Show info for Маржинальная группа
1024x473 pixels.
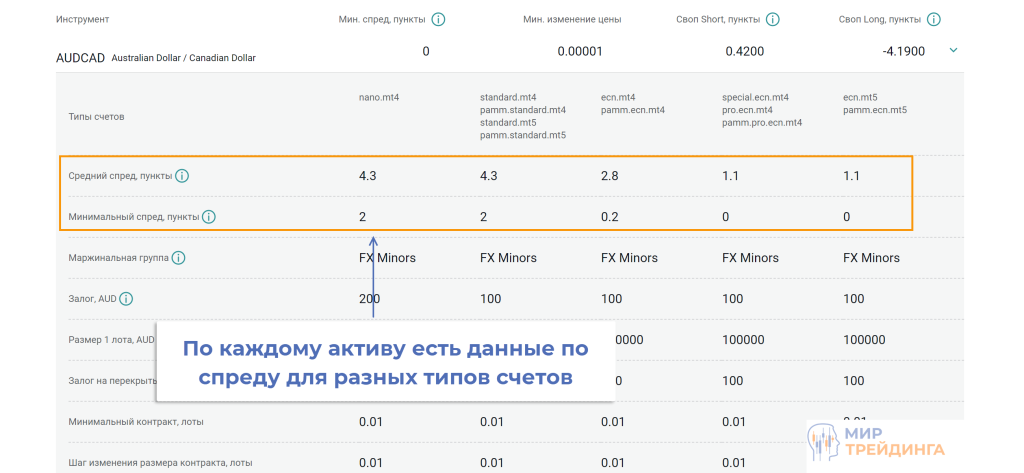[x=178, y=258]
